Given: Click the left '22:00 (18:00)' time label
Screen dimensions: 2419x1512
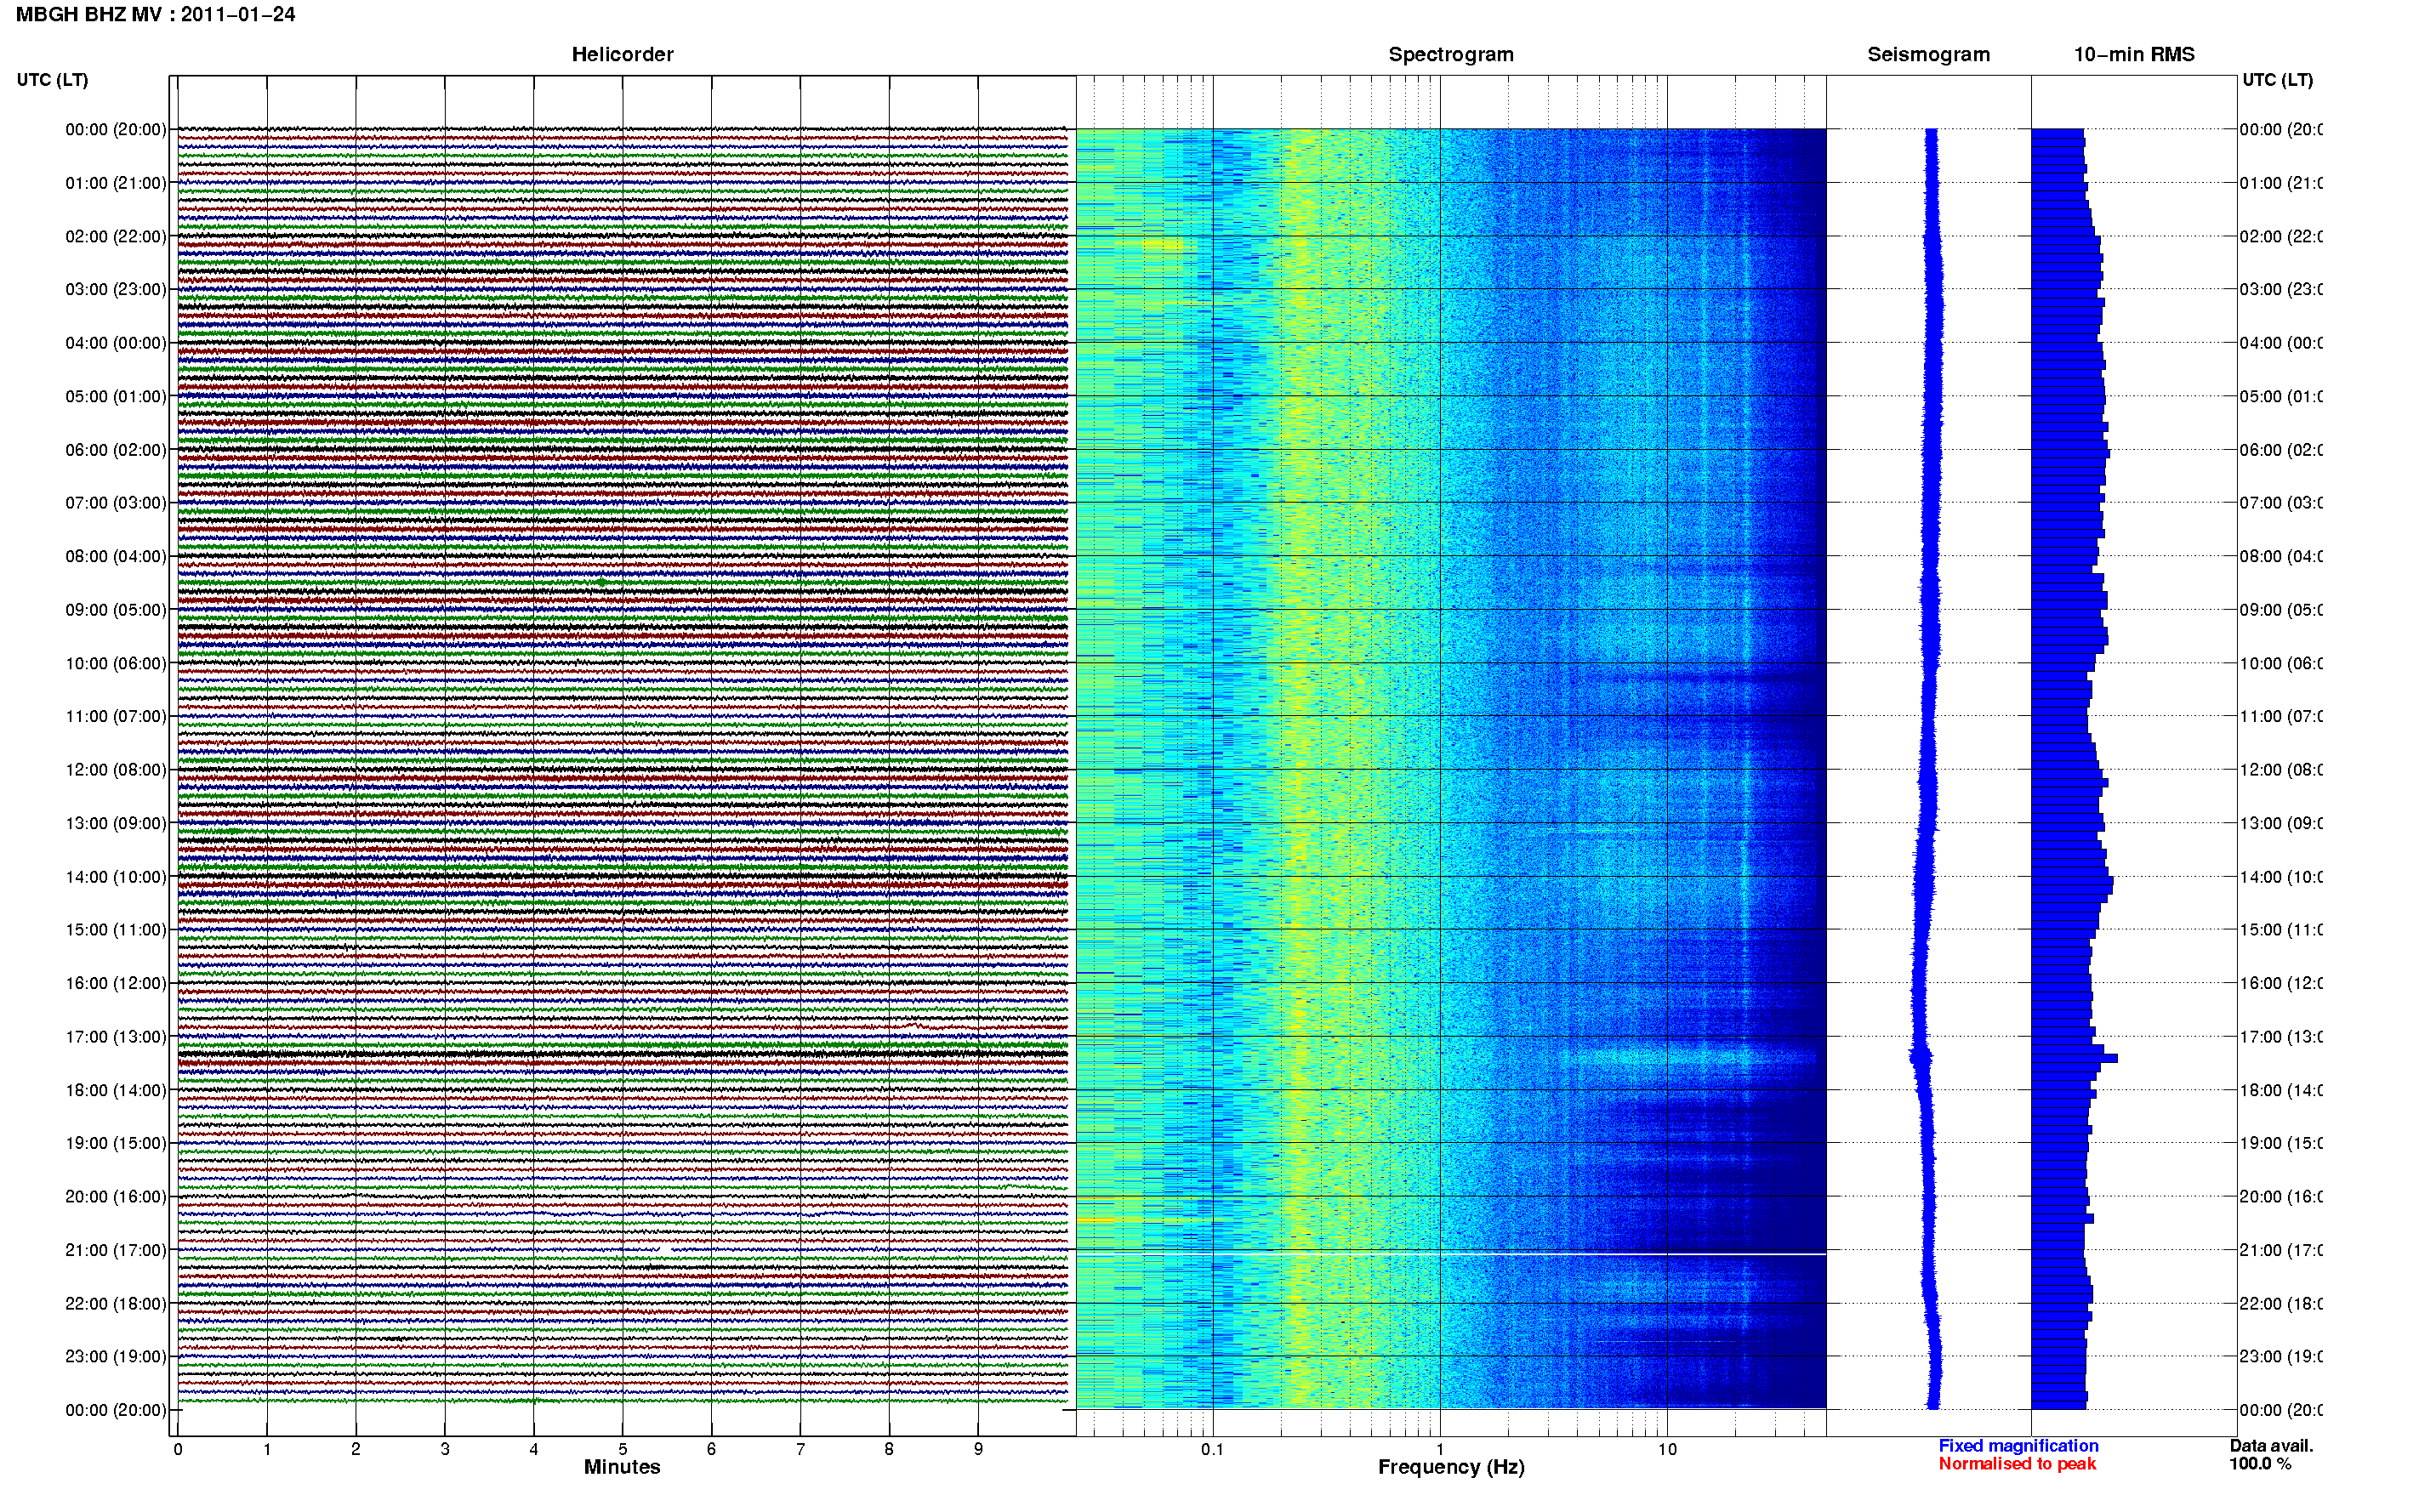Looking at the screenshot, I should click(x=116, y=1304).
